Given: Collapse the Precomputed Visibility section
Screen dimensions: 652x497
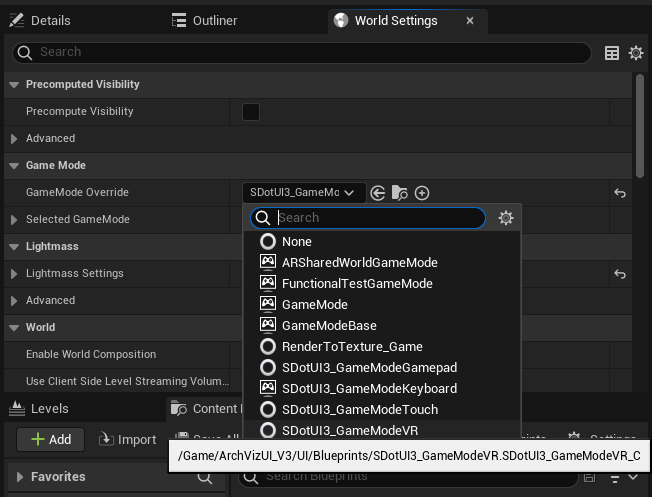Looking at the screenshot, I should [x=14, y=84].
